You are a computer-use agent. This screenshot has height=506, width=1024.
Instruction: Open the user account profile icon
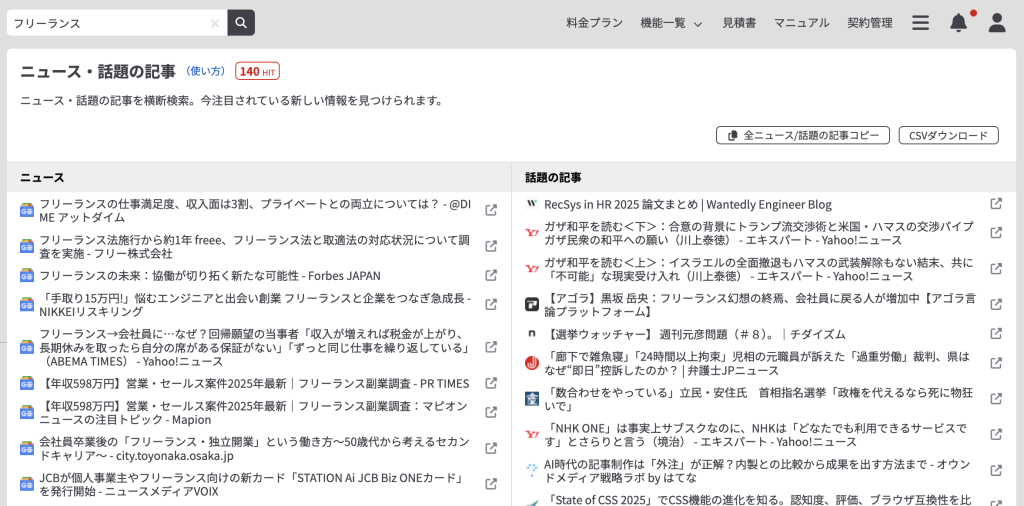coord(996,23)
